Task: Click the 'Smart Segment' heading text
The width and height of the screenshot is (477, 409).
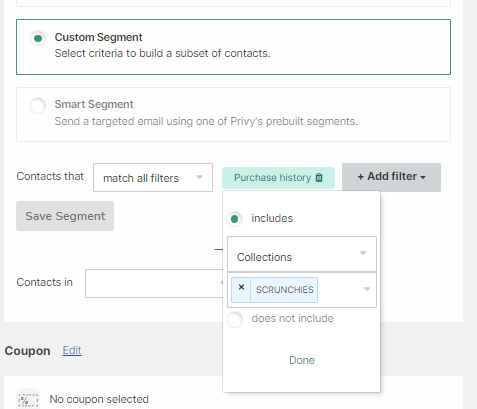Action: coord(94,104)
